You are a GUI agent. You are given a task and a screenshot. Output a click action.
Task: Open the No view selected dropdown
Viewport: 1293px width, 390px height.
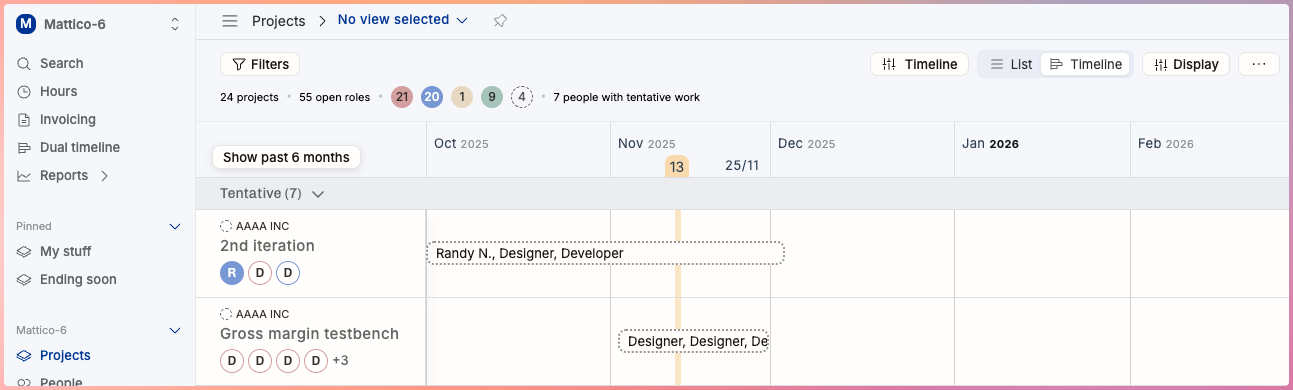[403, 20]
